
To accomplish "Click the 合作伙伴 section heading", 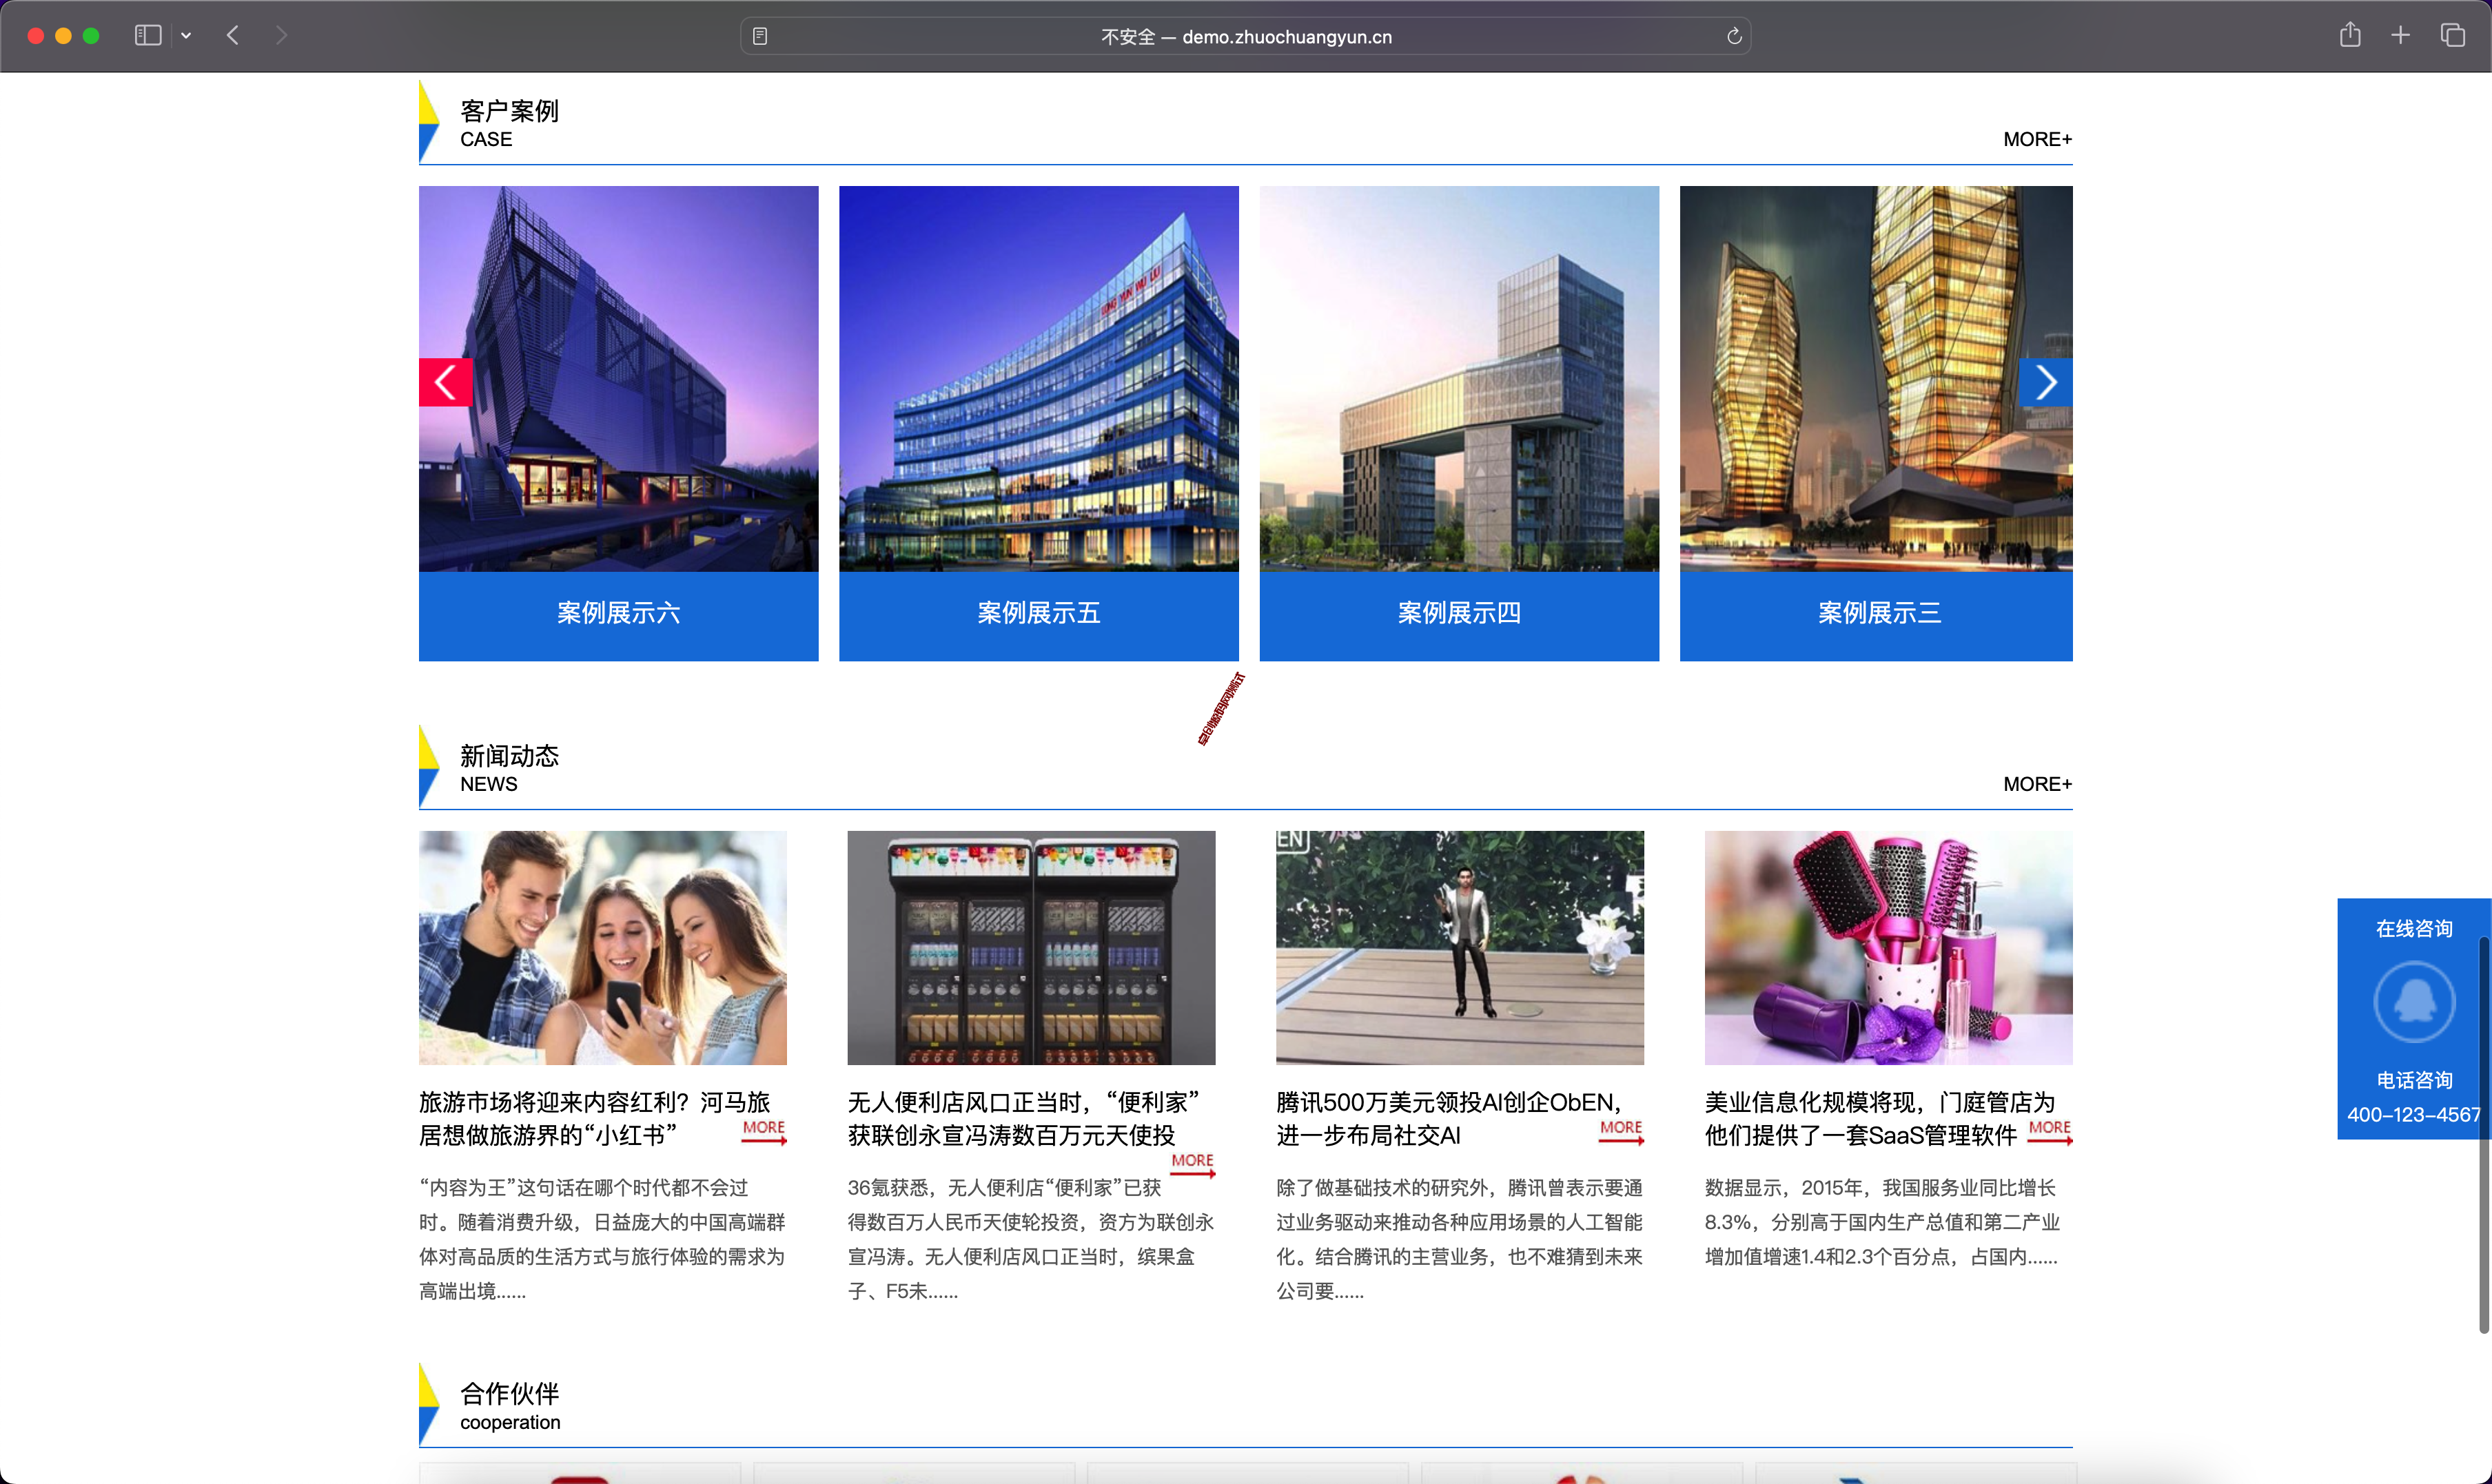I will pos(509,1393).
